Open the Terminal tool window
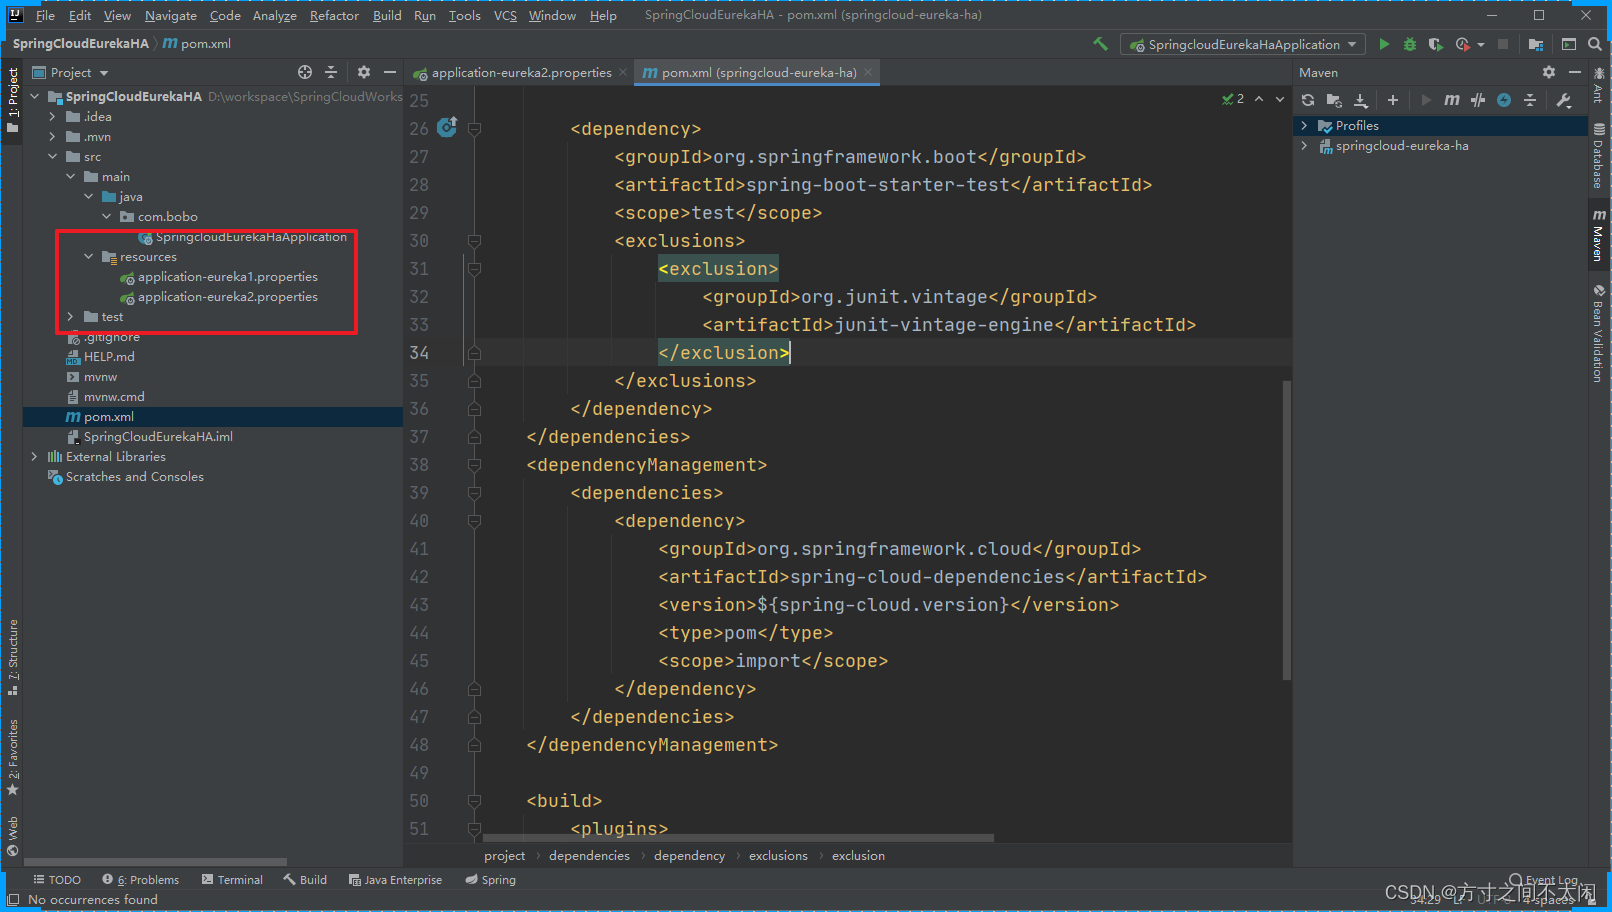The width and height of the screenshot is (1612, 912). 232,880
